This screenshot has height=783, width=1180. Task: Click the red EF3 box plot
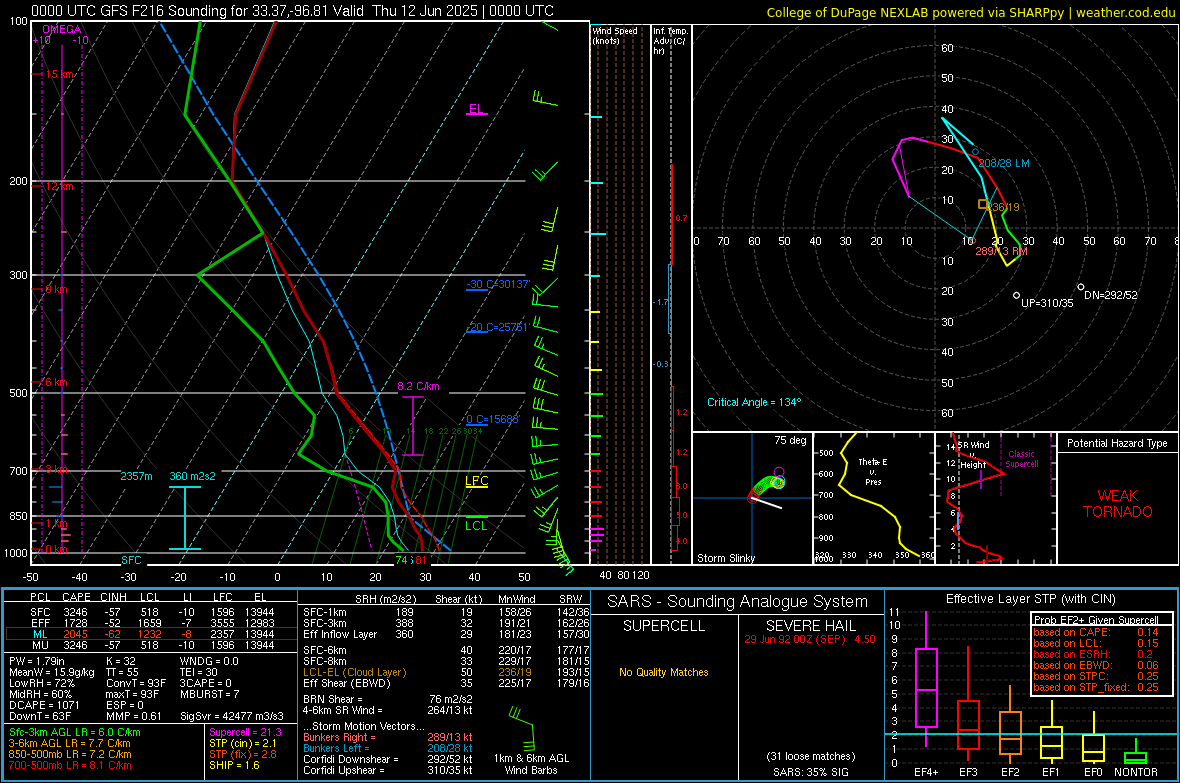(968, 705)
